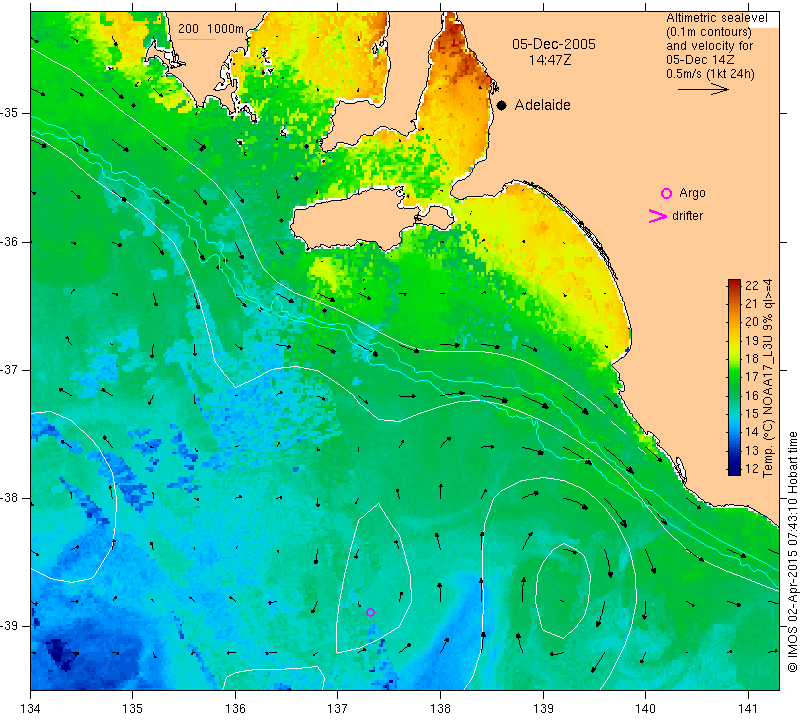Click the 0.5m/s velocity scale arrow
Image resolution: width=800 pixels, height=720 pixels.
pos(703,90)
